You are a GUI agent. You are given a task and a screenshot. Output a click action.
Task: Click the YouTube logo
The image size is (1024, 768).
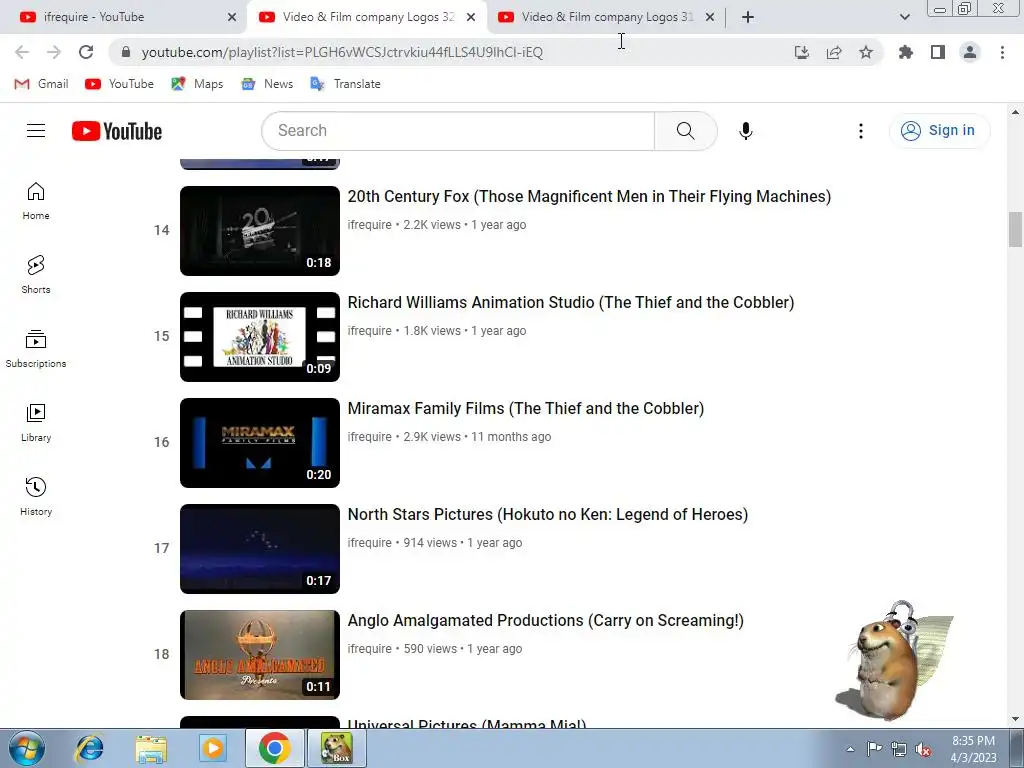tap(117, 131)
